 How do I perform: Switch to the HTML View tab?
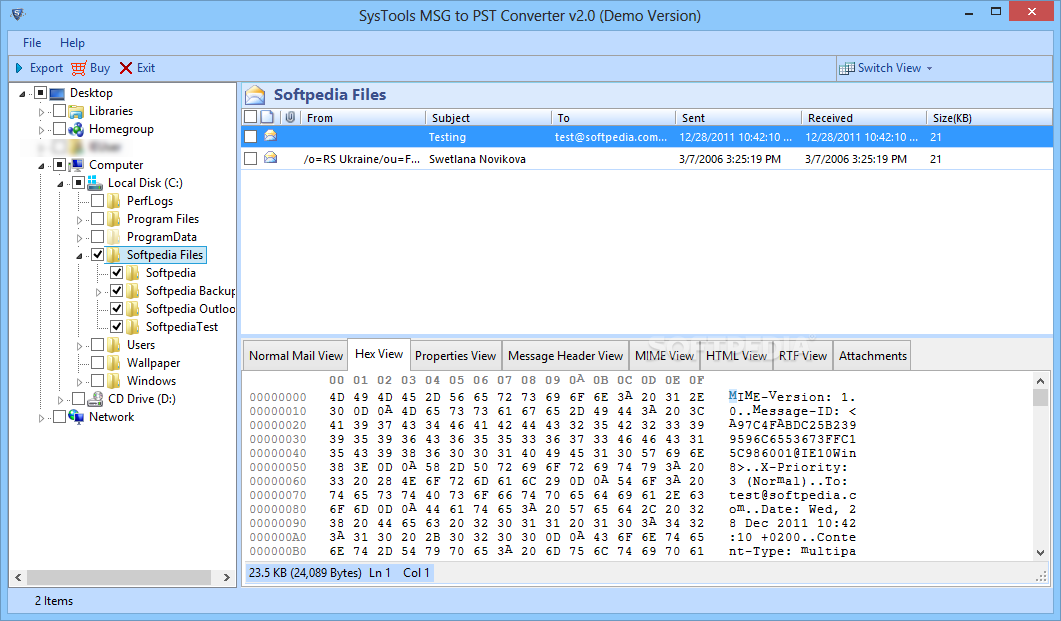click(736, 356)
